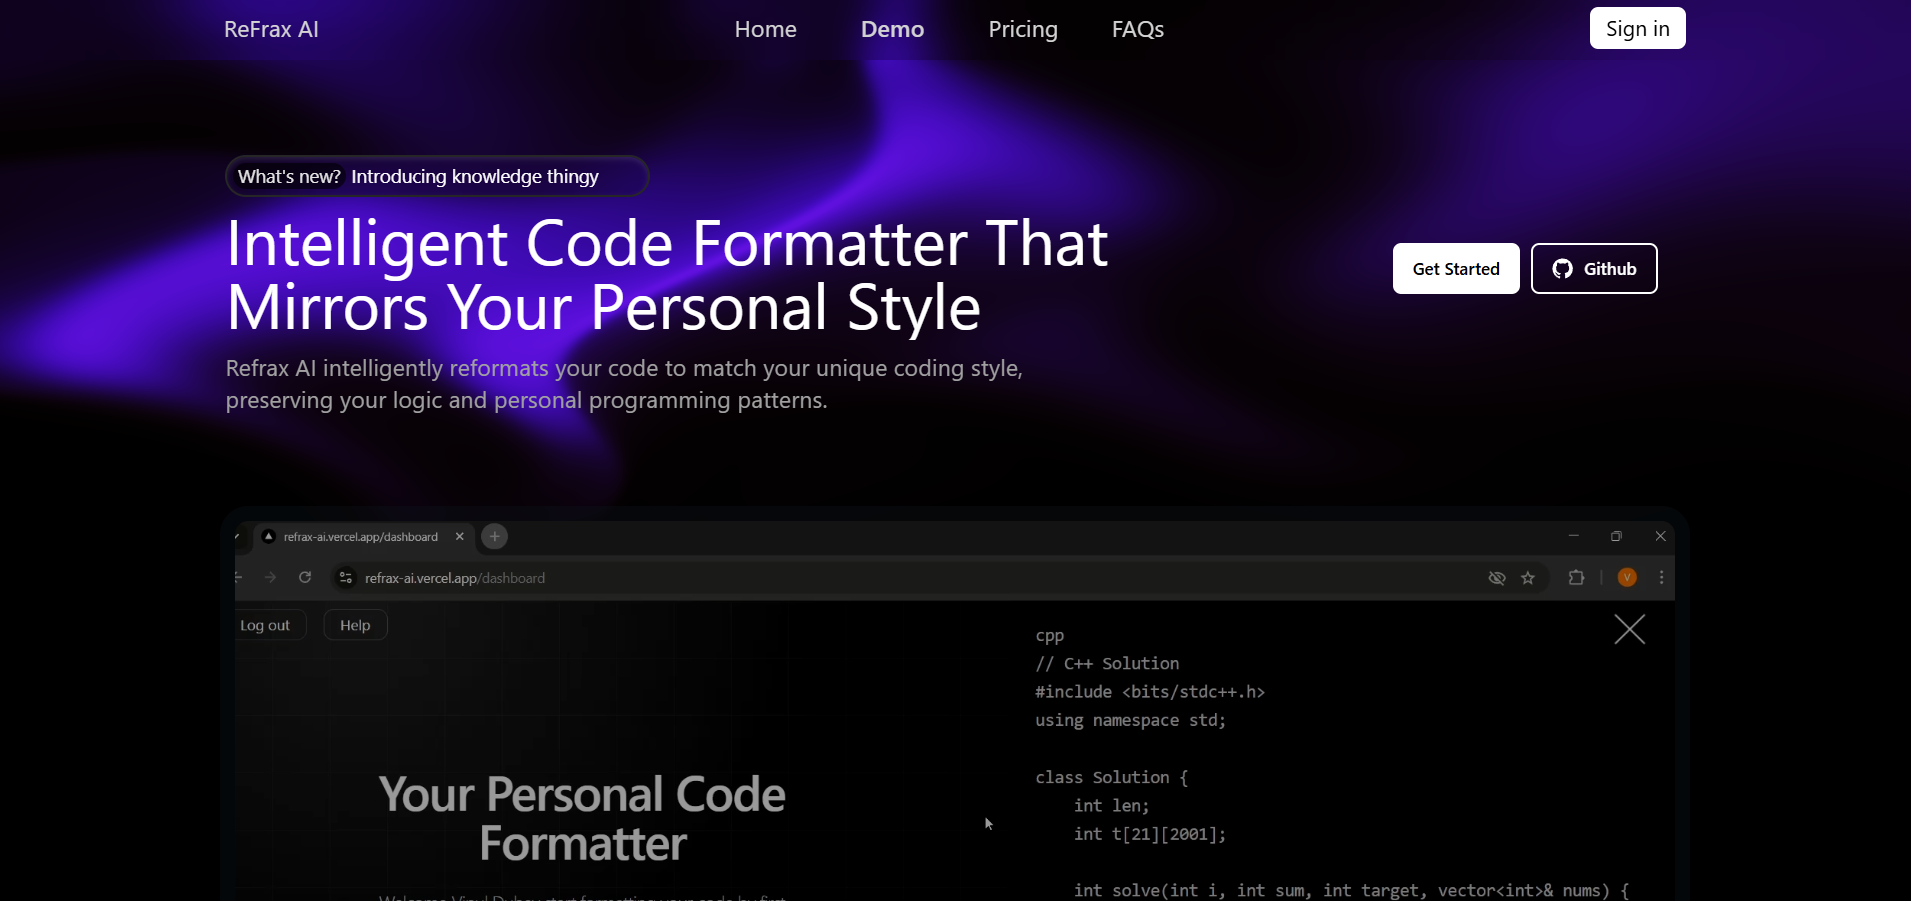The width and height of the screenshot is (1911, 901).
Task: Navigate to Pricing in the navbar
Action: 1022,29
